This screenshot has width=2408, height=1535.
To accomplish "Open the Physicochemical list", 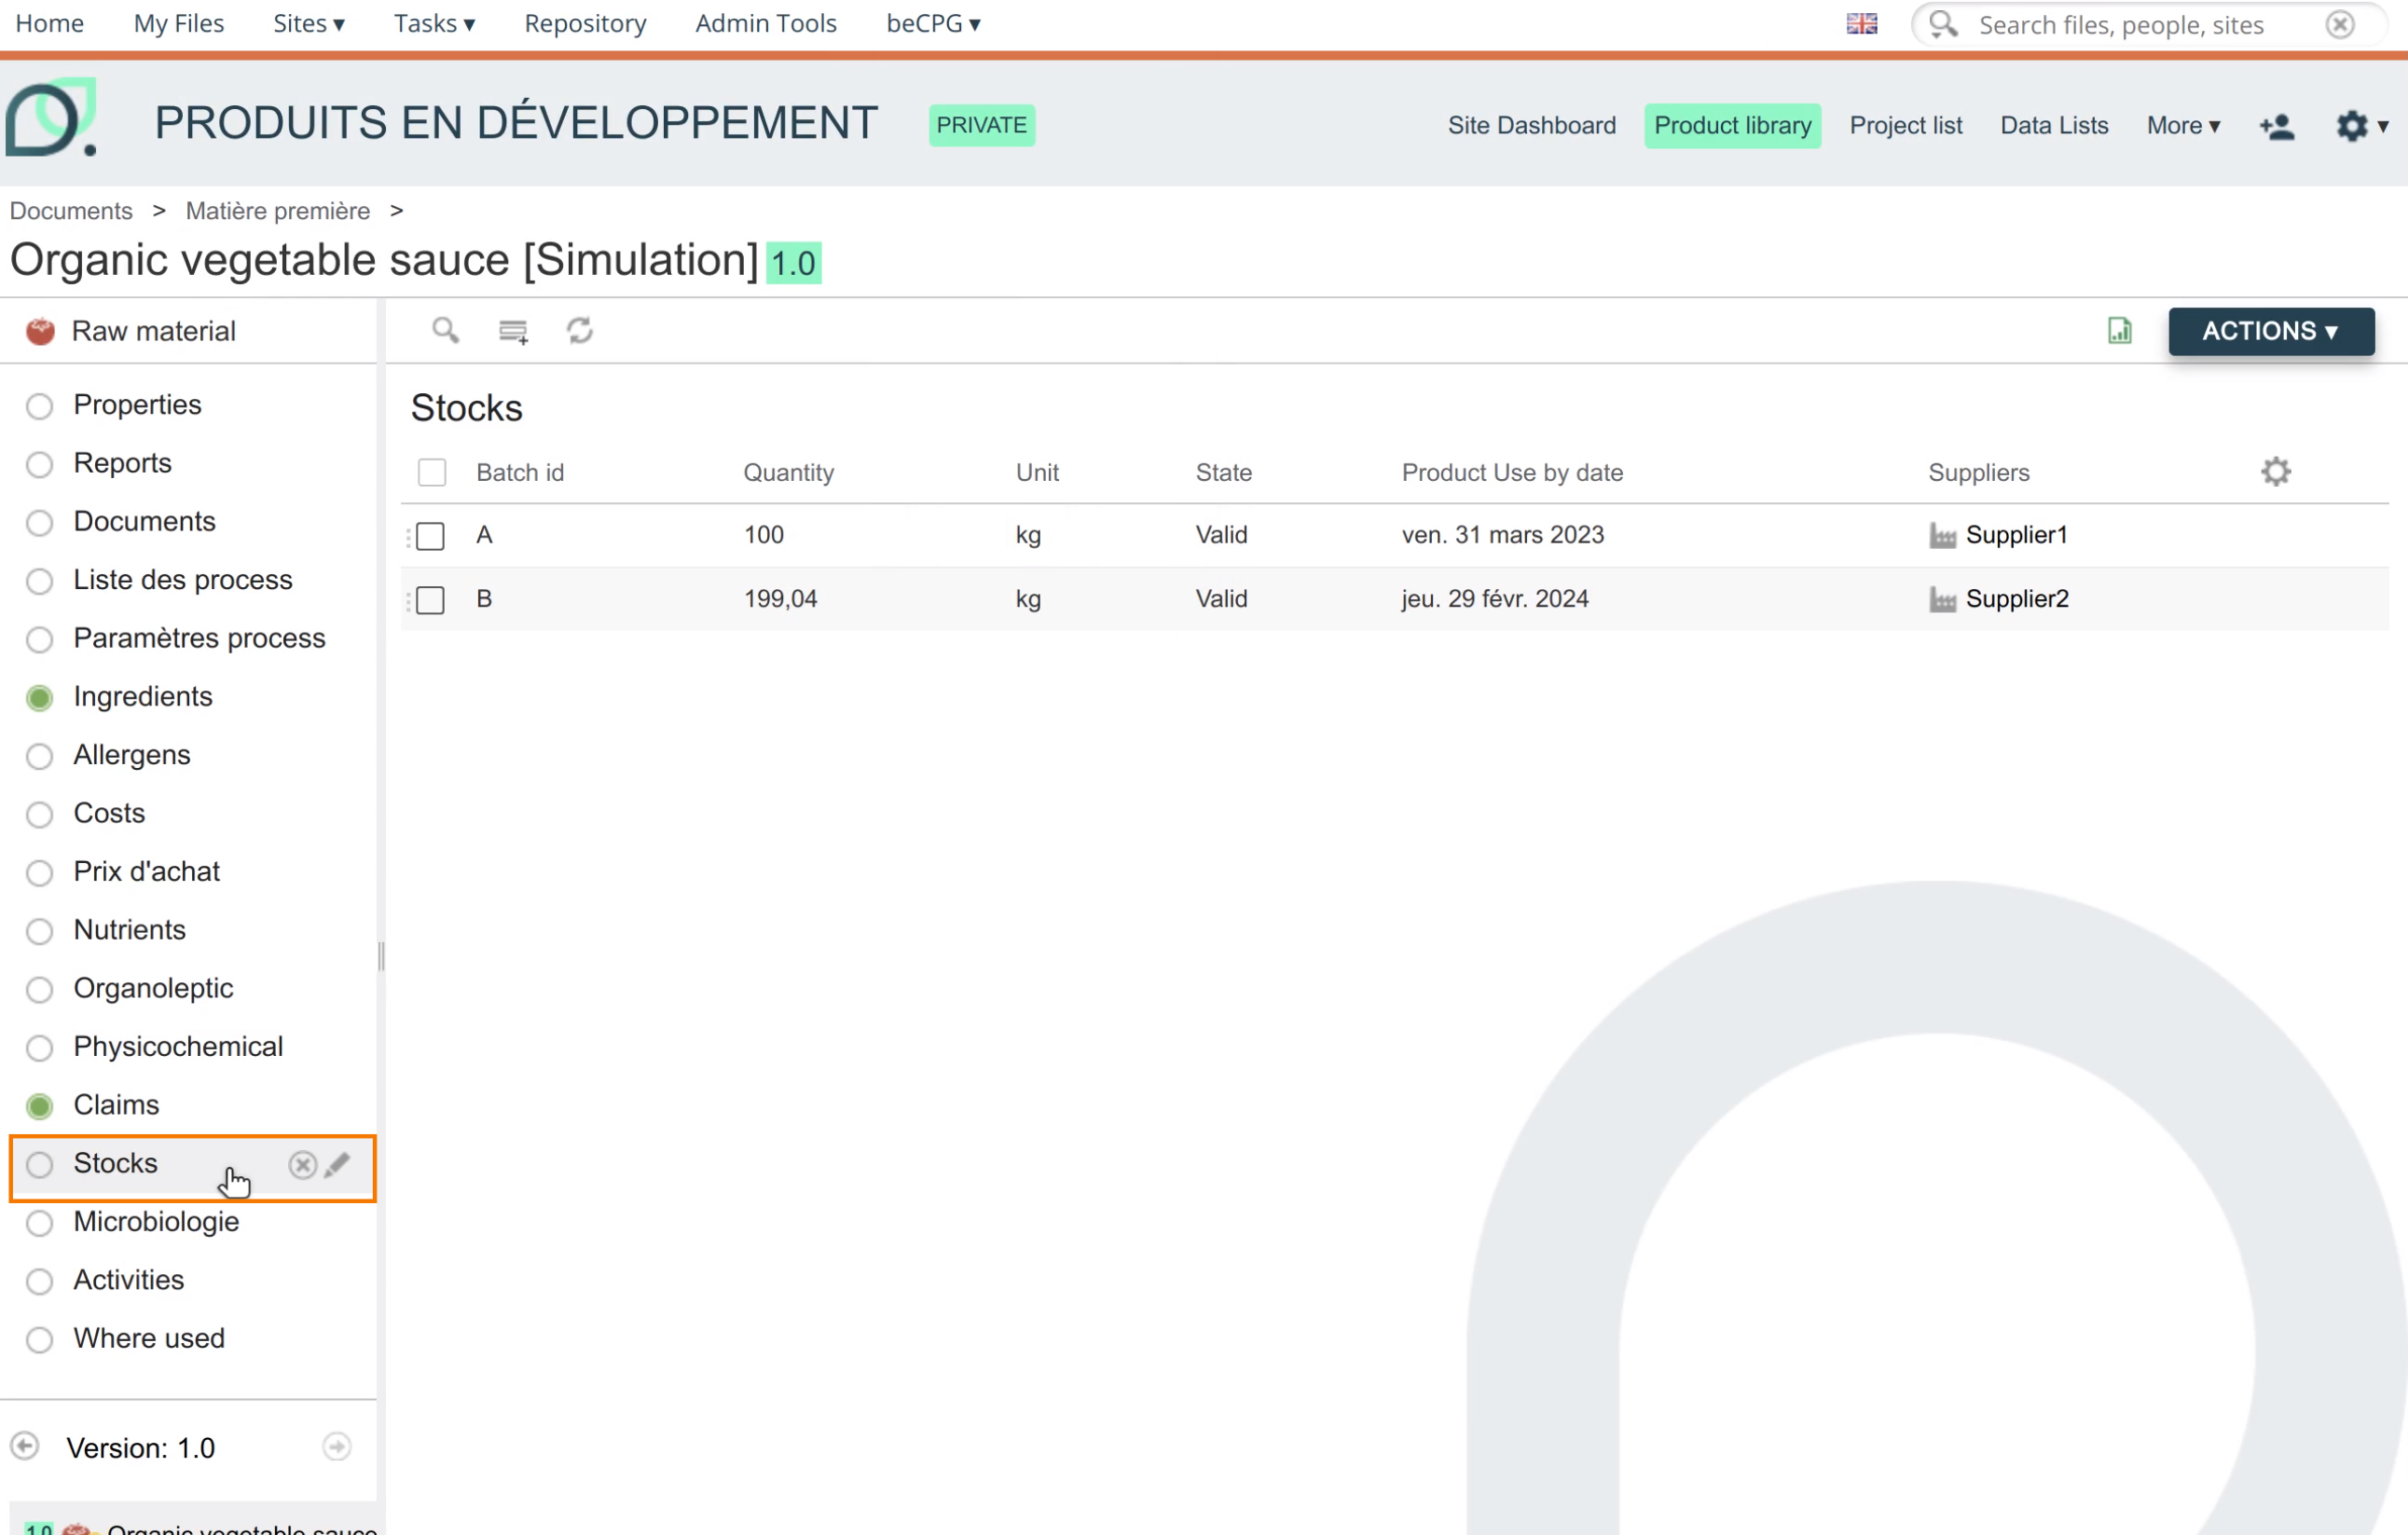I will point(178,1047).
